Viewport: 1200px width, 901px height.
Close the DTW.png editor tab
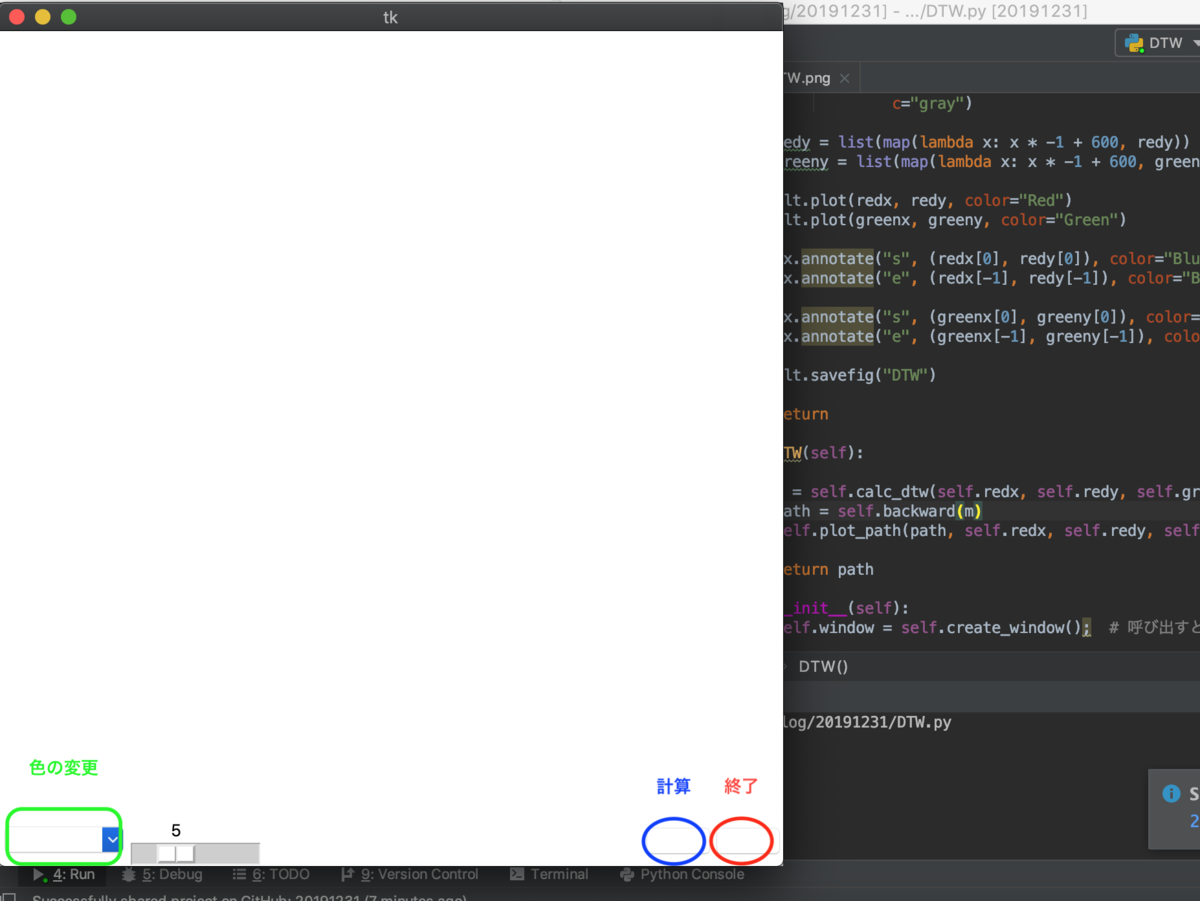pyautogui.click(x=844, y=78)
